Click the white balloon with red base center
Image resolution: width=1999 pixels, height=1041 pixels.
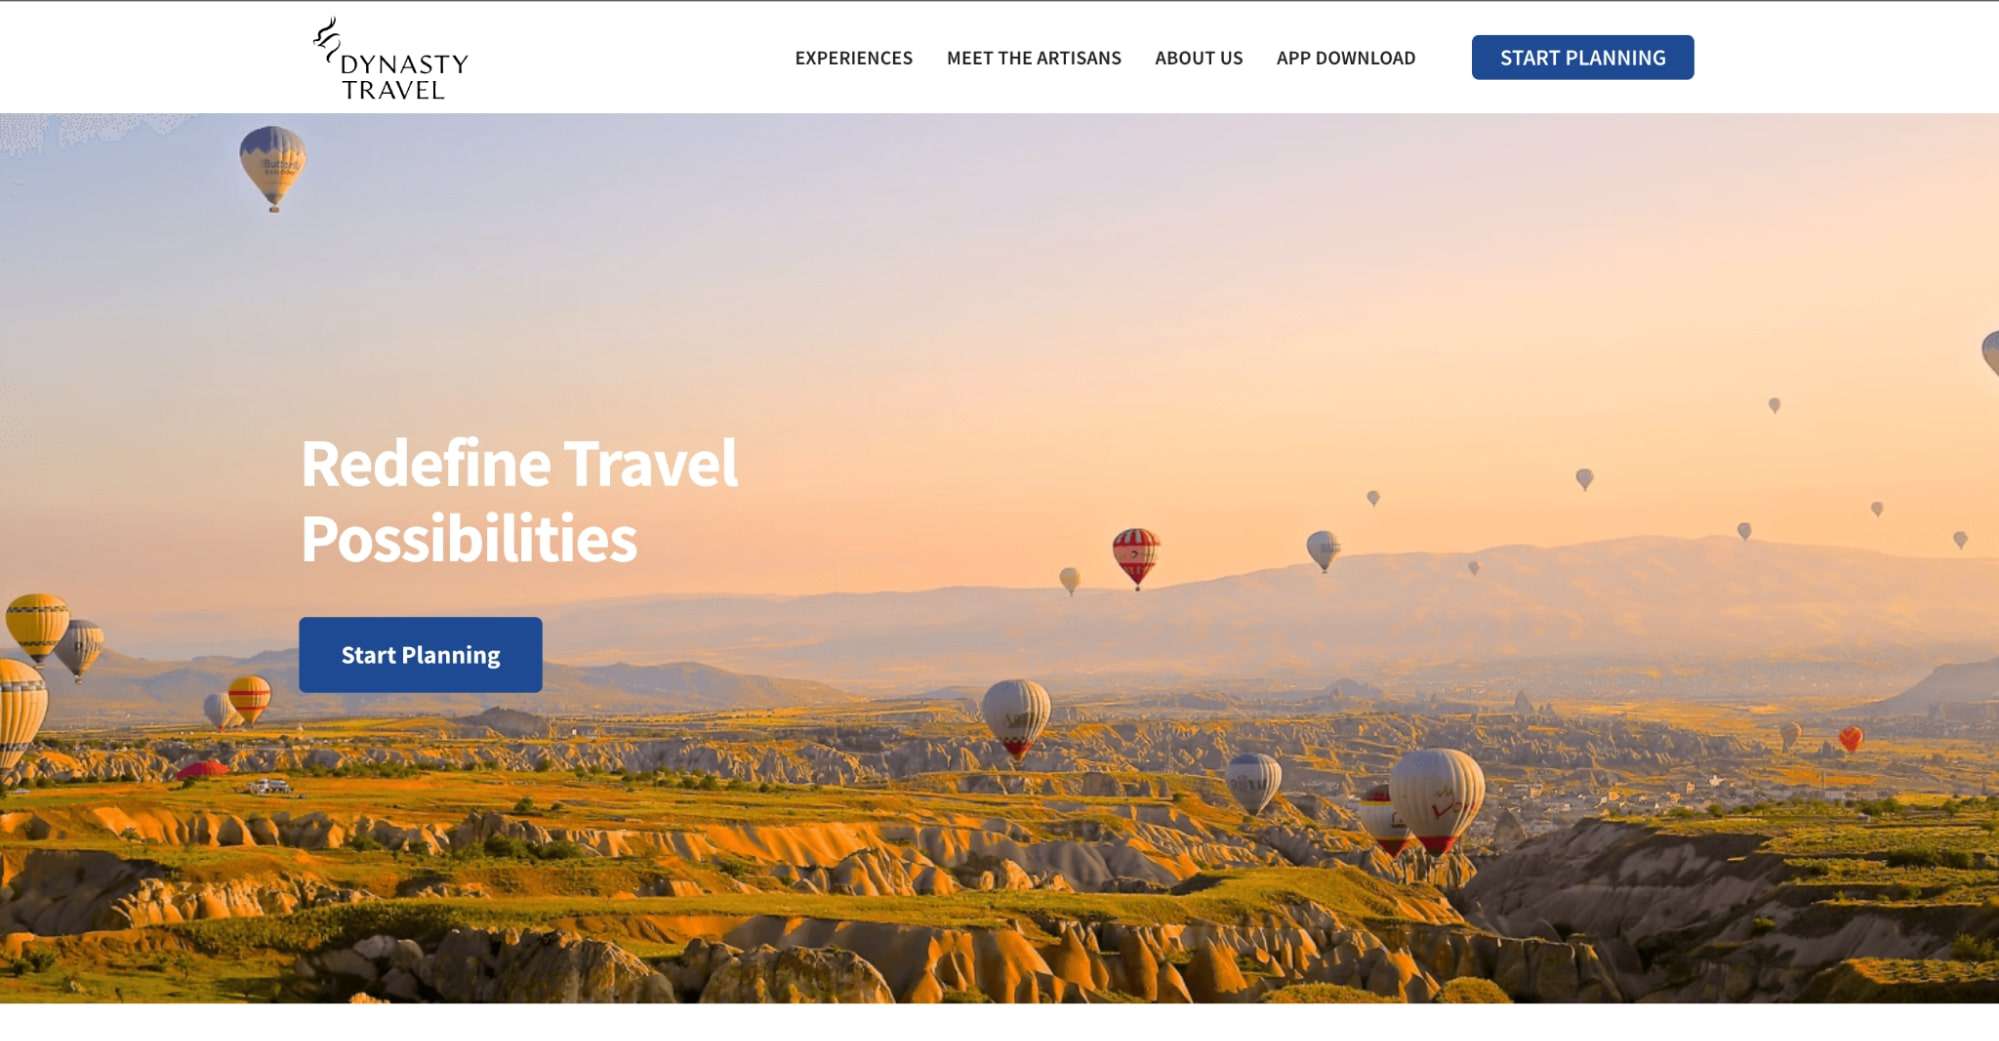point(1015,719)
